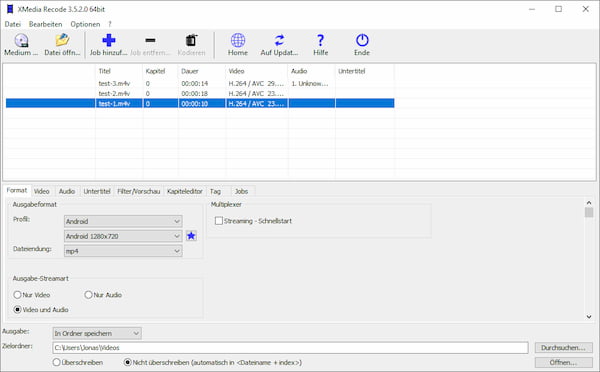Check for updates via Auf Update icon
Screen dimensions: 600x372
(x=279, y=40)
